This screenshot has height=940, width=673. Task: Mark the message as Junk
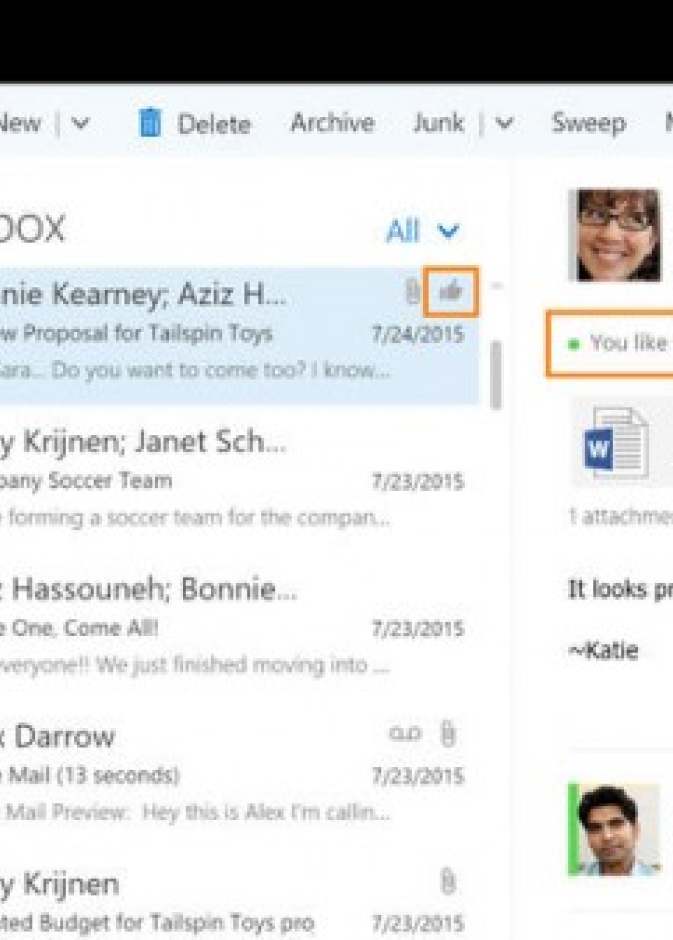pos(439,123)
